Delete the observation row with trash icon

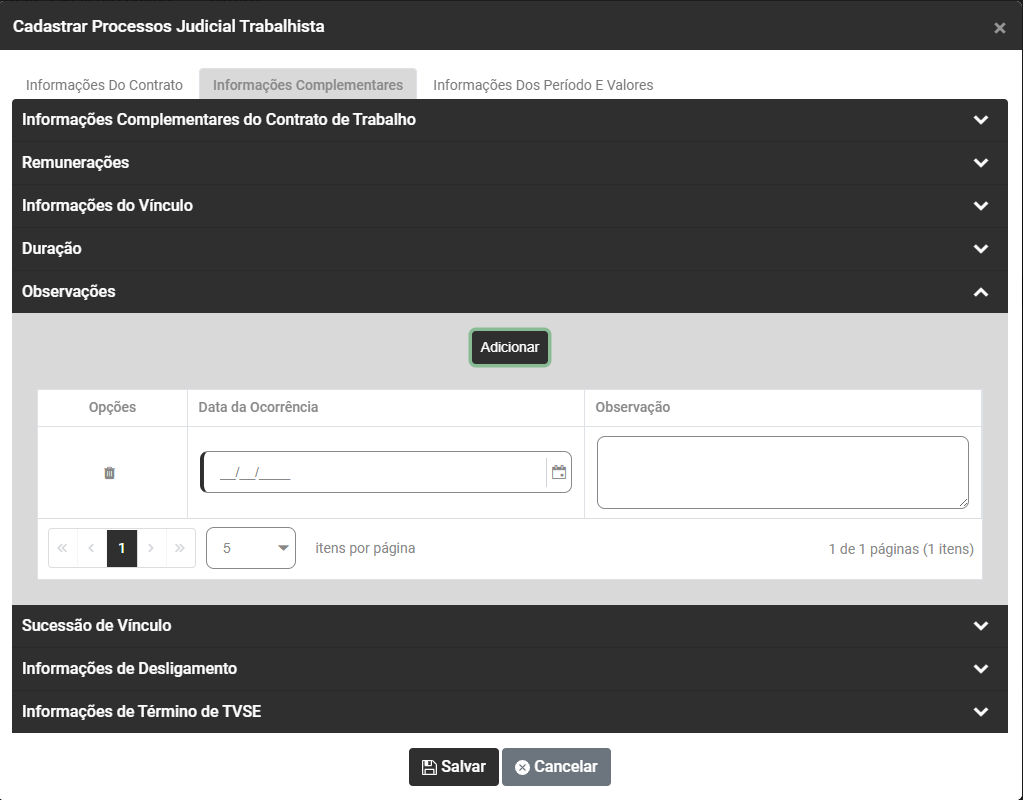tap(110, 473)
